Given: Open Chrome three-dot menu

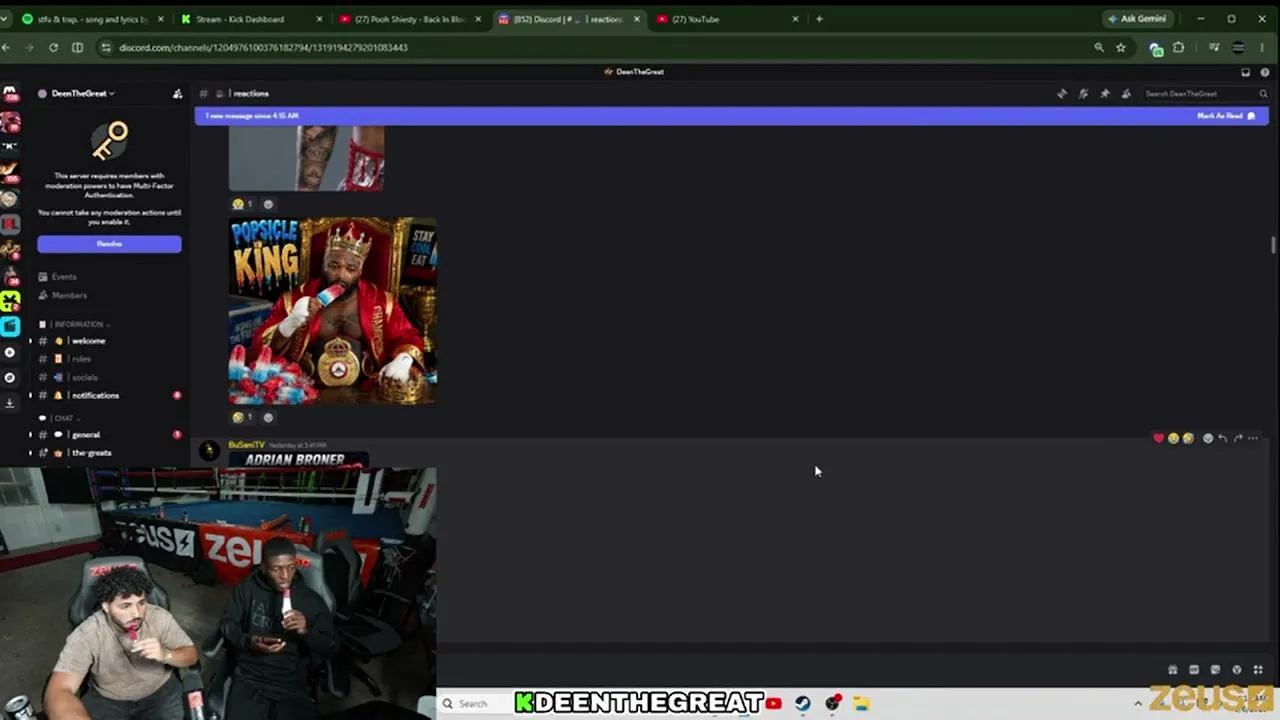Looking at the screenshot, I should [1262, 47].
